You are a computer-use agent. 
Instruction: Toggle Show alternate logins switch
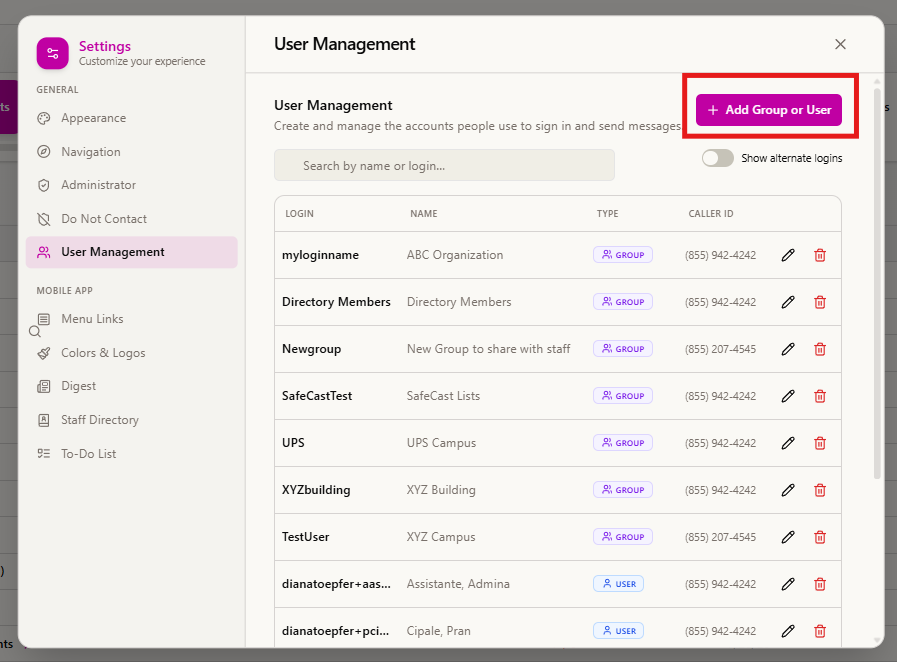tap(717, 158)
